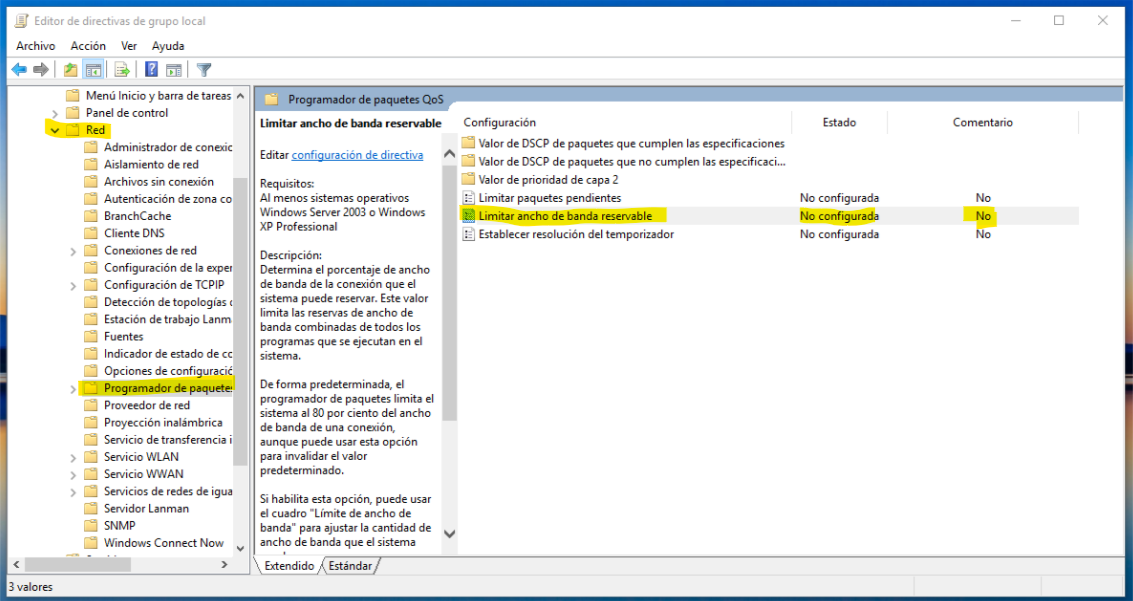The image size is (1133, 601).
Task: Click the folder icon in Programador de paquetes QoS header
Action: point(272,99)
